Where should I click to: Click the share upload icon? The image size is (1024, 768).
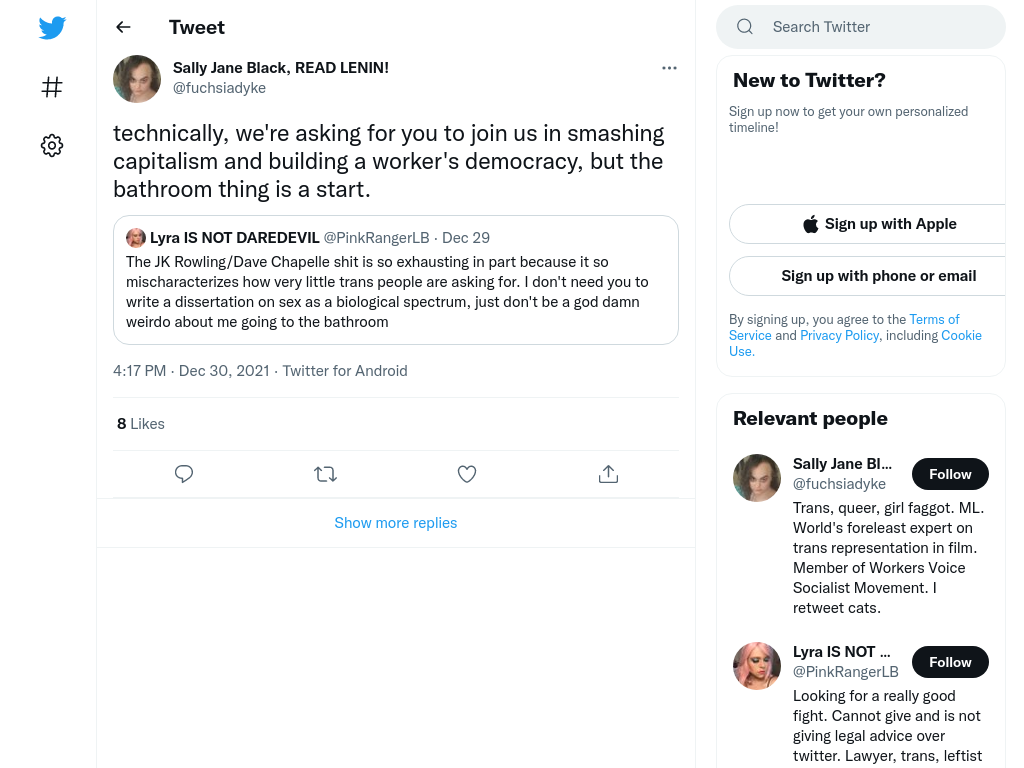pyautogui.click(x=608, y=474)
